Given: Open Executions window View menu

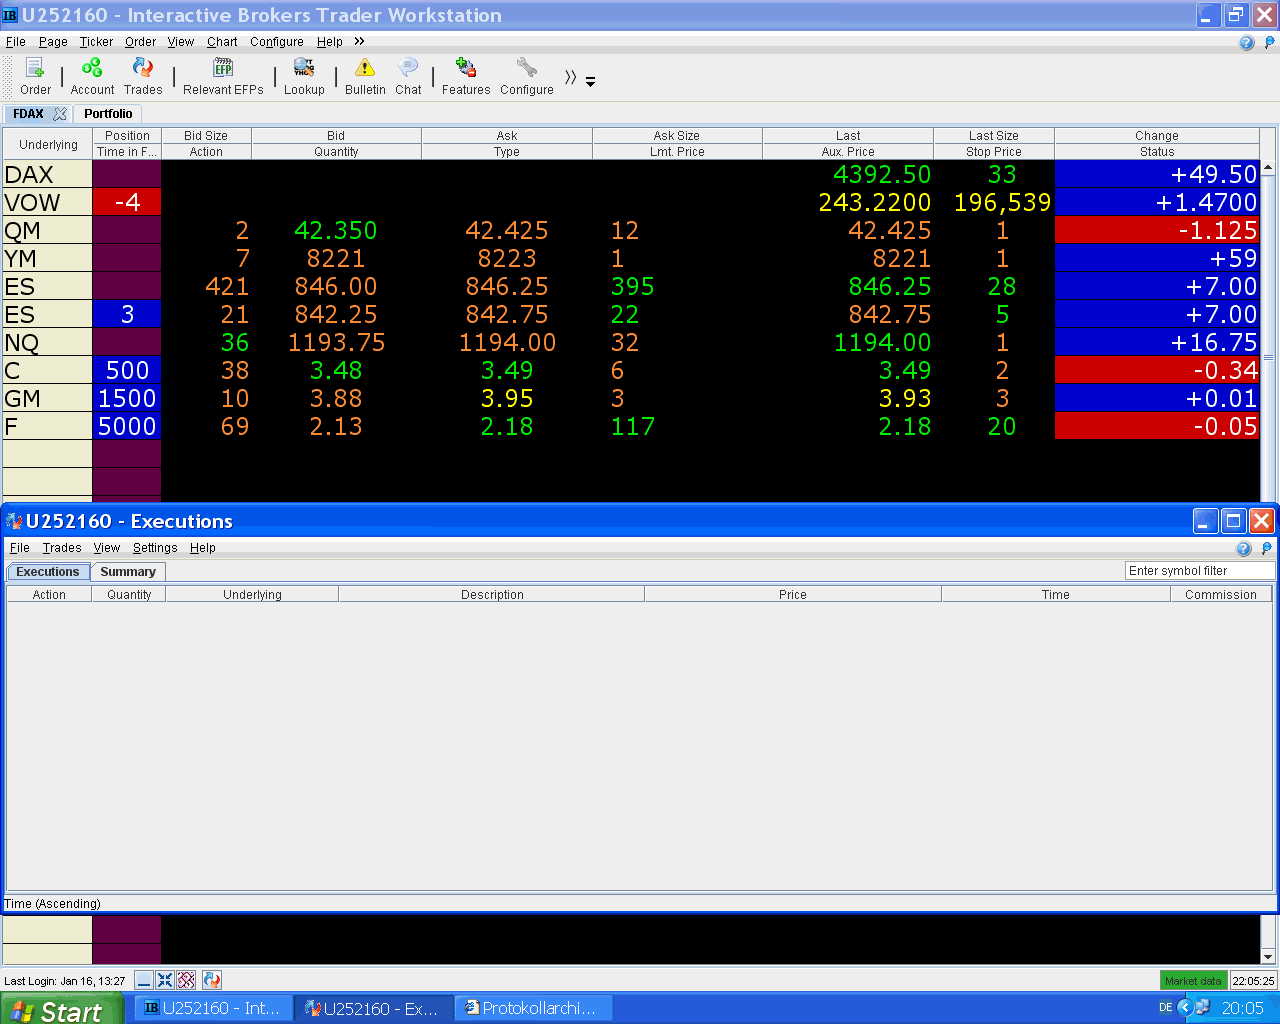Looking at the screenshot, I should click(x=107, y=548).
